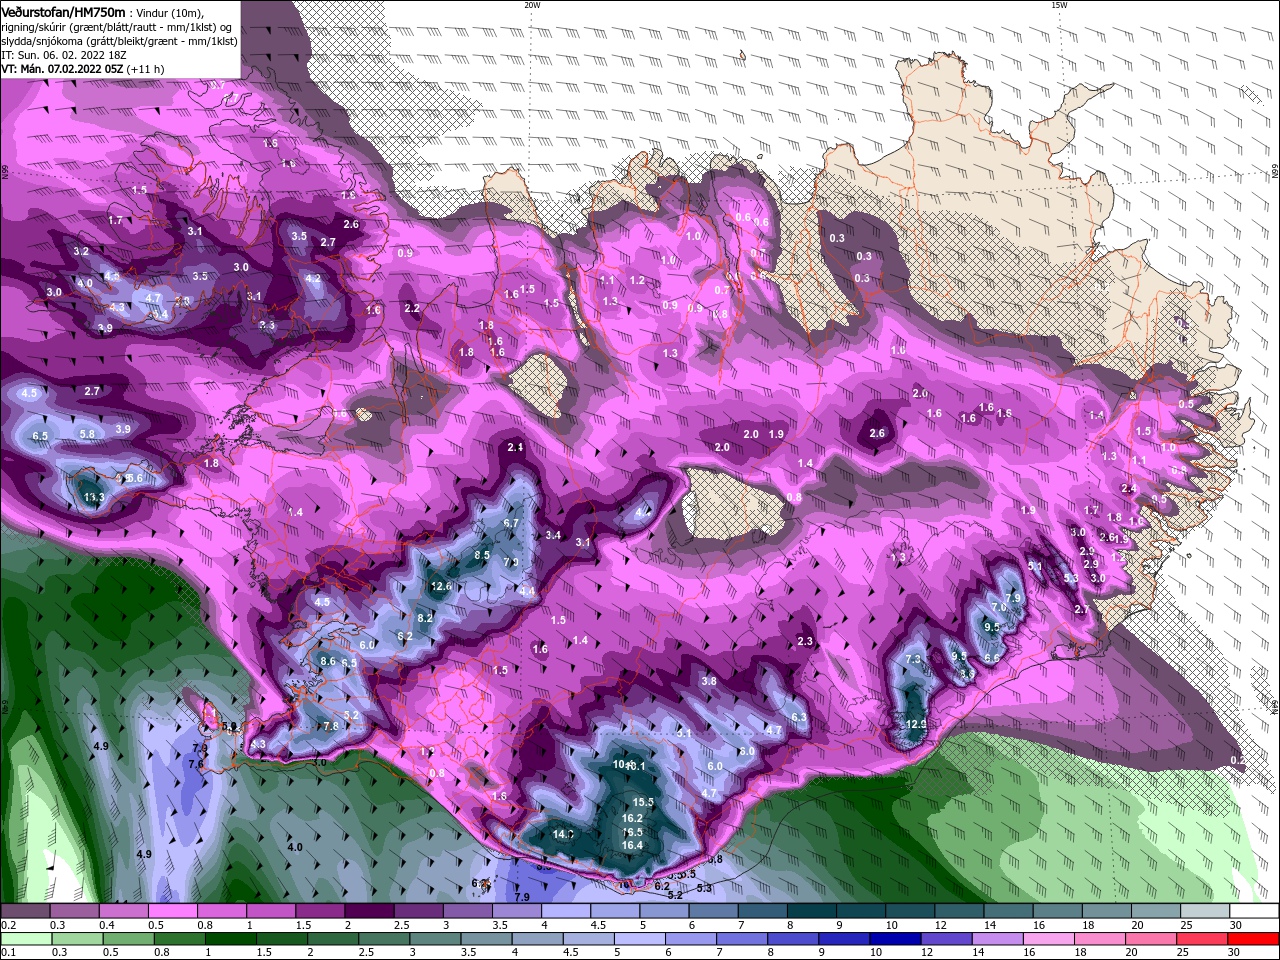The height and width of the screenshot is (960, 1280).
Task: Click the 5.6 value on the map
Action: click(x=135, y=479)
